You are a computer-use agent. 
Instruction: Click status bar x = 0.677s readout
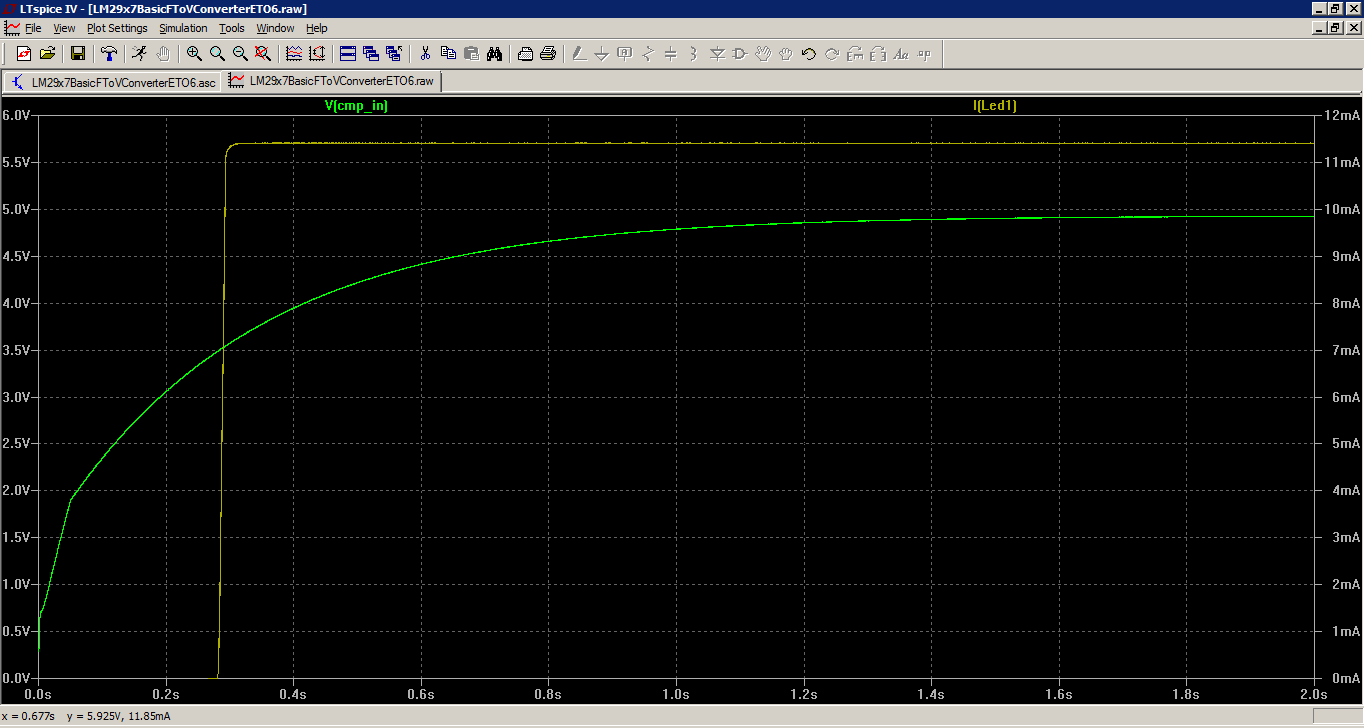pyautogui.click(x=32, y=716)
